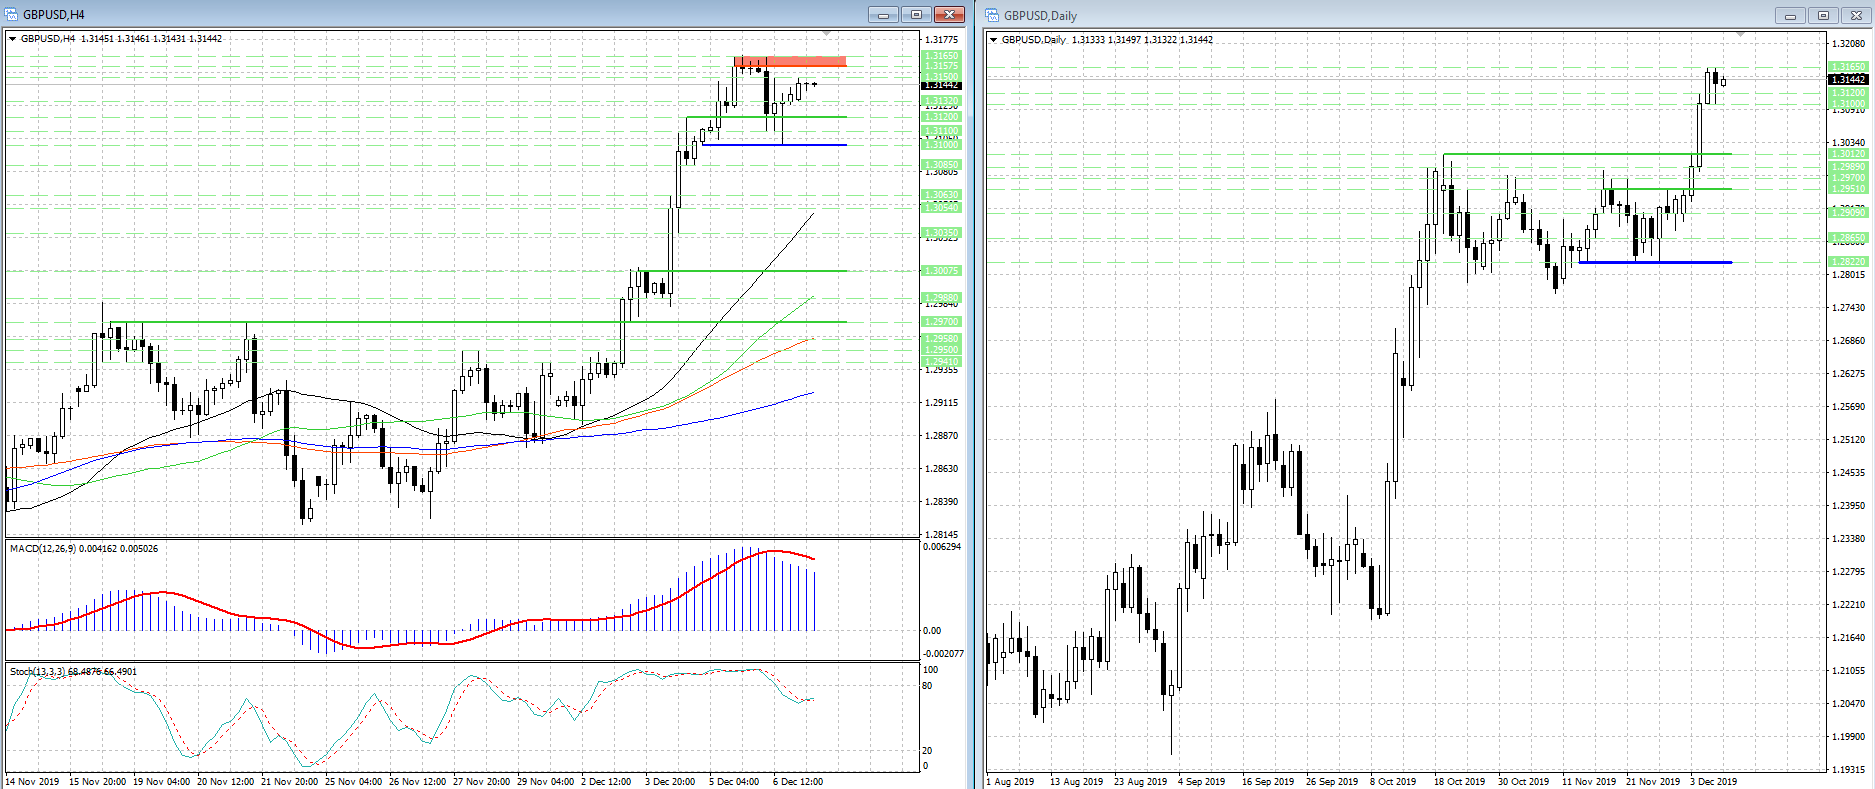Minimize the GBPUSD,H4 chart window
Image resolution: width=1875 pixels, height=789 pixels.
click(x=883, y=14)
